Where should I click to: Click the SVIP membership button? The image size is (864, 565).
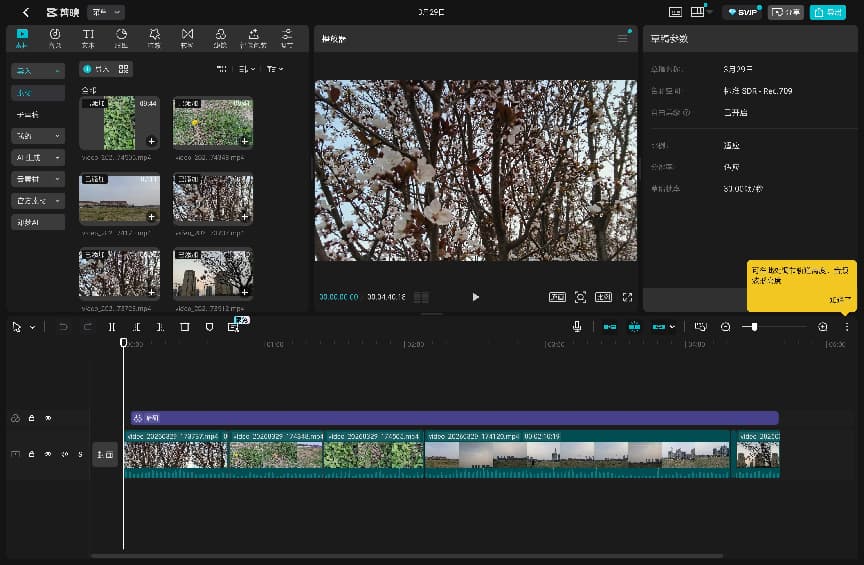743,12
